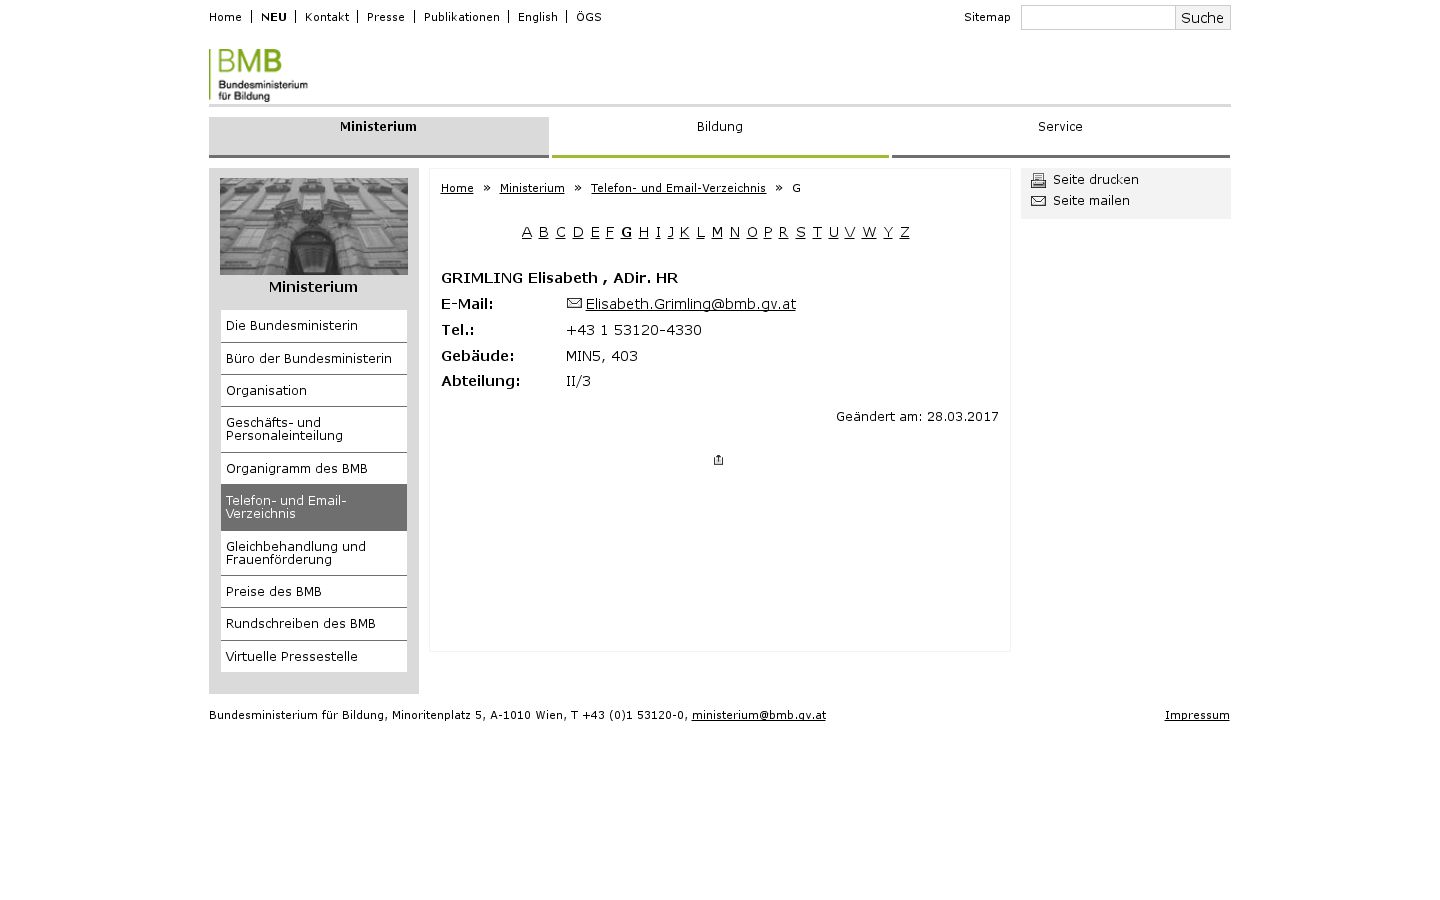Open Publikationen in the top menu
1440x900 pixels.
pos(462,17)
